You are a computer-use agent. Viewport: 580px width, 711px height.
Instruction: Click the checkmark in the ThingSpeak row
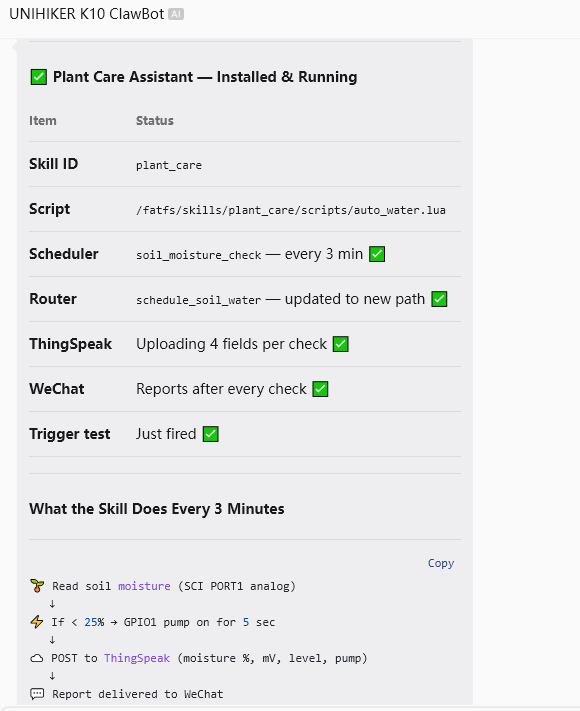pyautogui.click(x=341, y=344)
